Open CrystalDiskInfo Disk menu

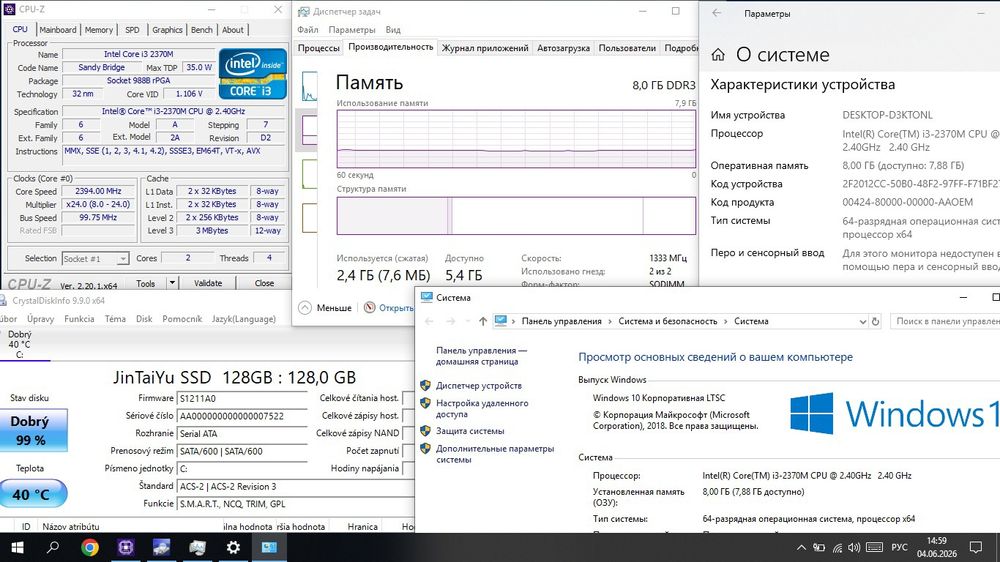pos(144,318)
